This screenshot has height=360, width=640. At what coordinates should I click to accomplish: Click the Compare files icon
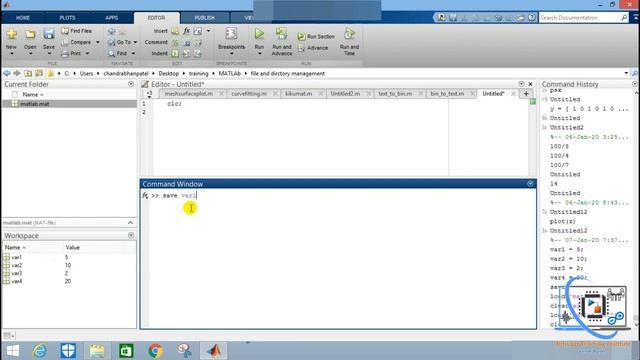point(65,42)
